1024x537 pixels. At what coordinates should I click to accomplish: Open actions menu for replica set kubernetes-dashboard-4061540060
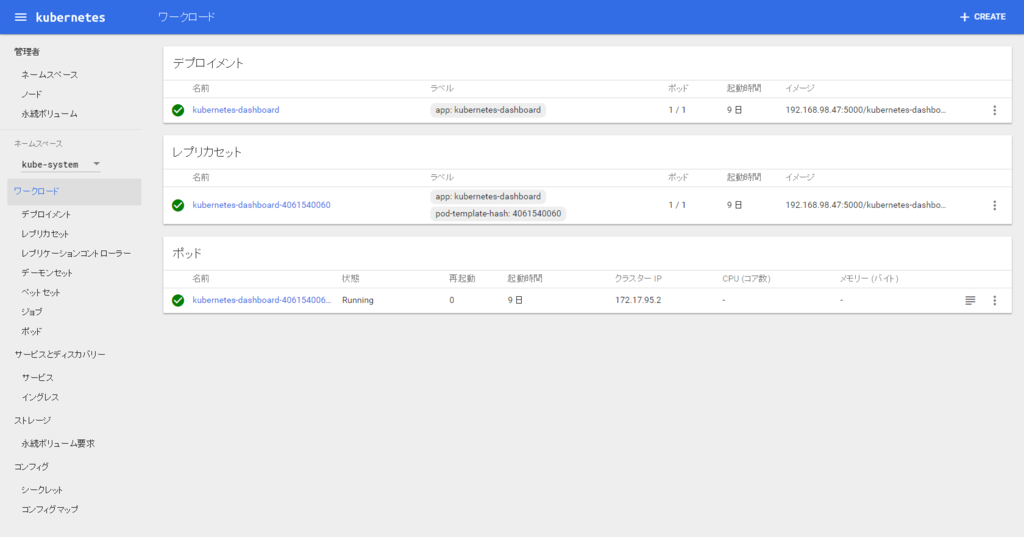point(995,205)
